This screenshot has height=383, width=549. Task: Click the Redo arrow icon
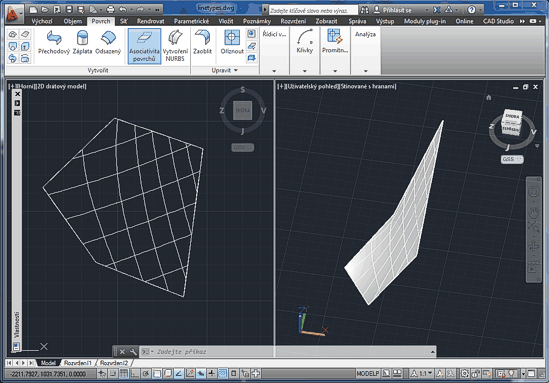tap(140, 10)
